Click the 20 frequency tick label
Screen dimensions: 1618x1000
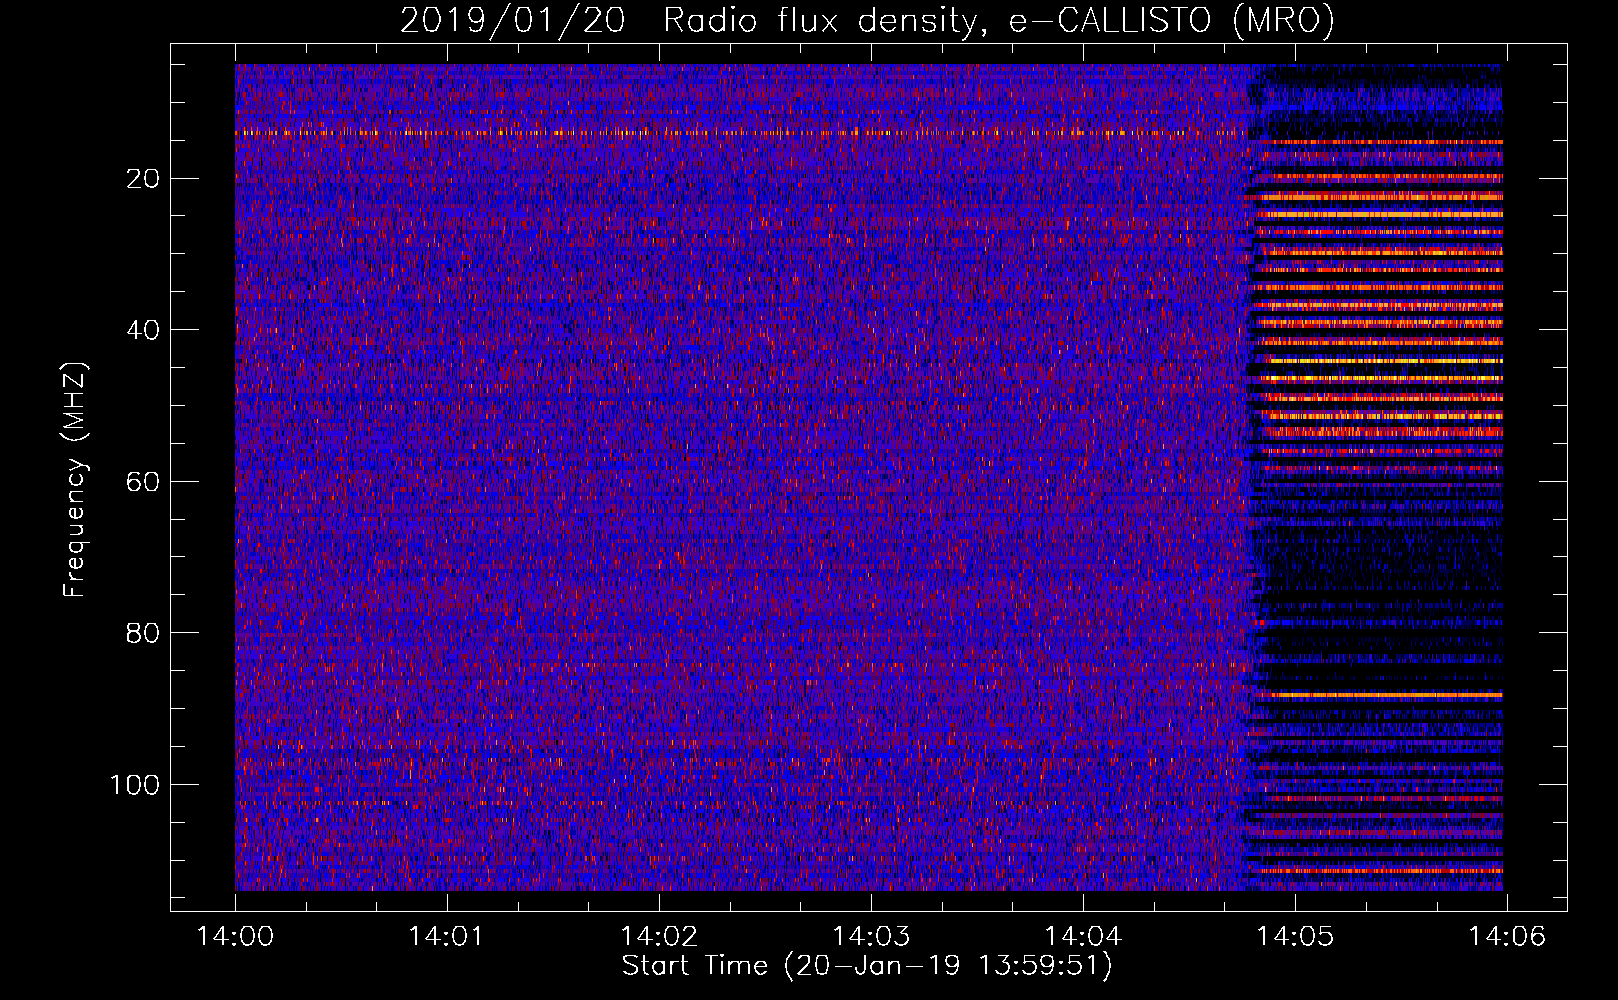(143, 179)
